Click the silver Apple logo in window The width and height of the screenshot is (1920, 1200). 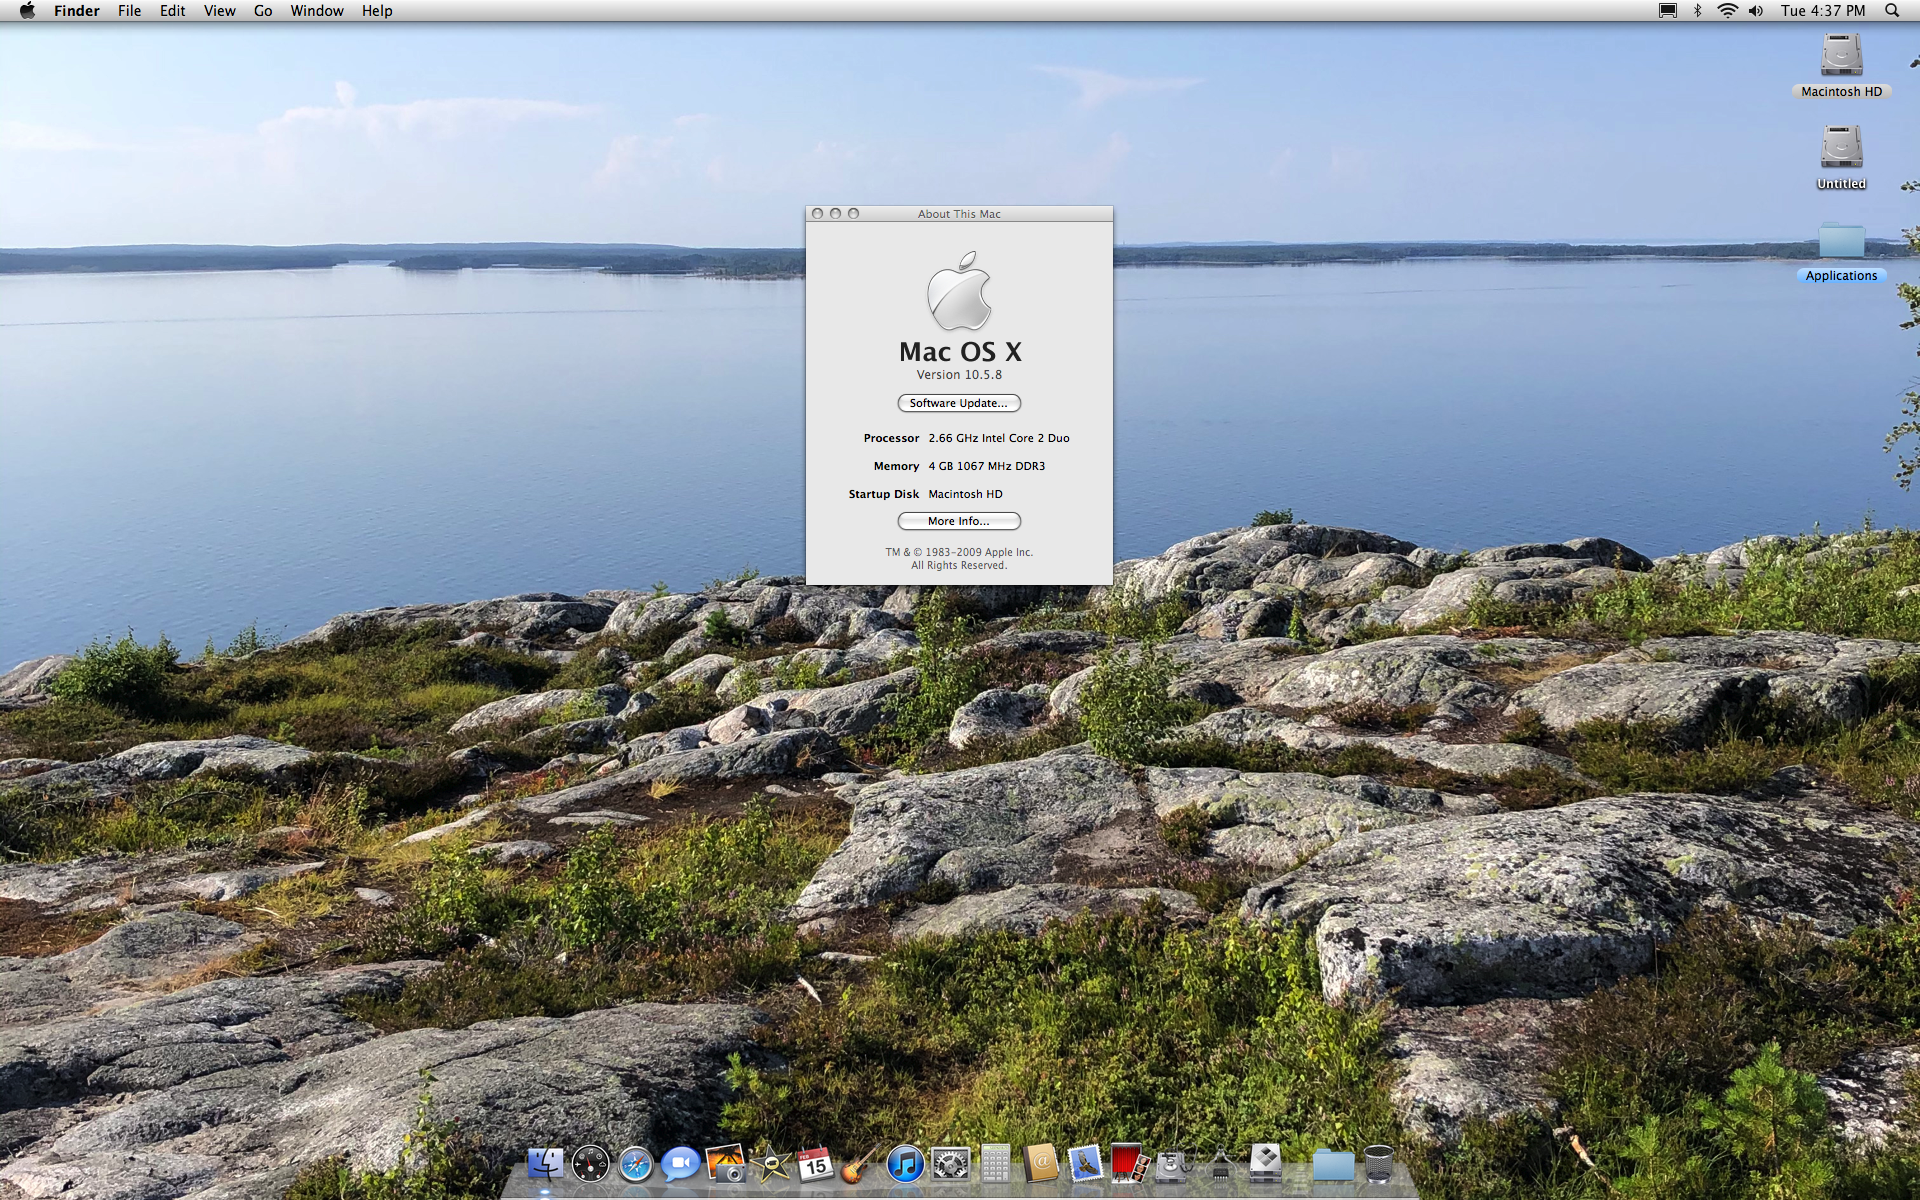coord(959,291)
